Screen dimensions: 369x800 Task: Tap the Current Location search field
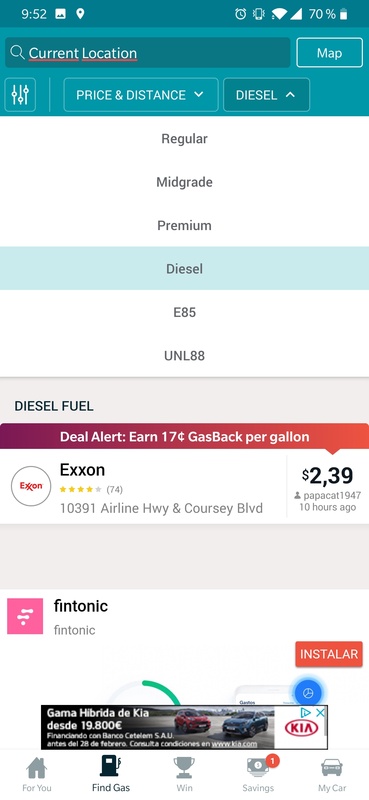point(147,53)
